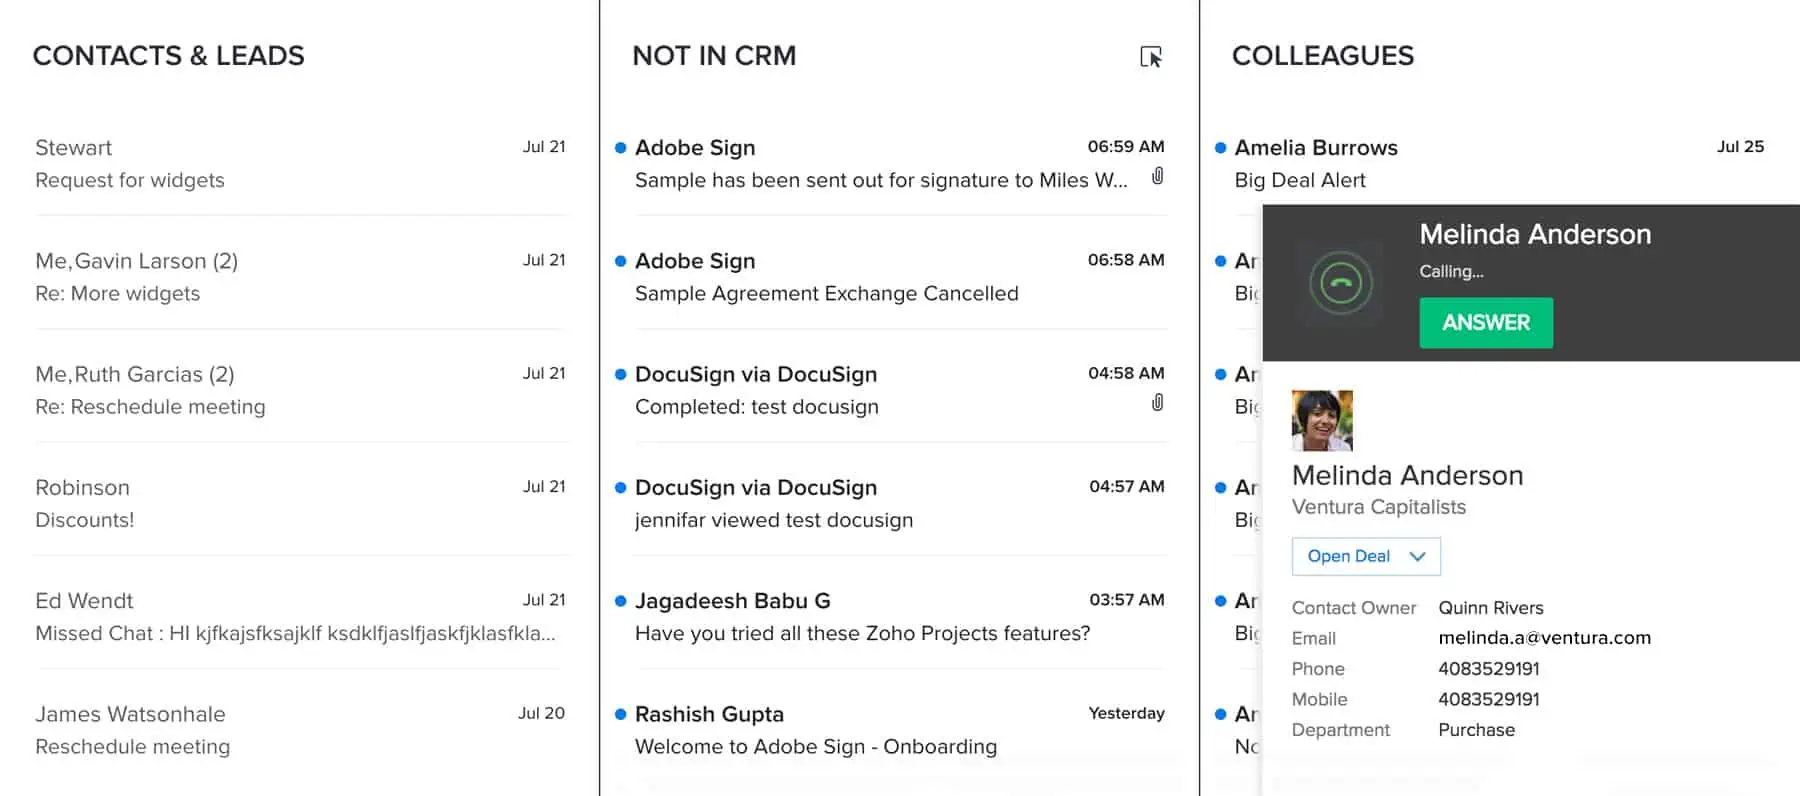
Task: Open jennifar viewed test docusign email
Action: (773, 520)
